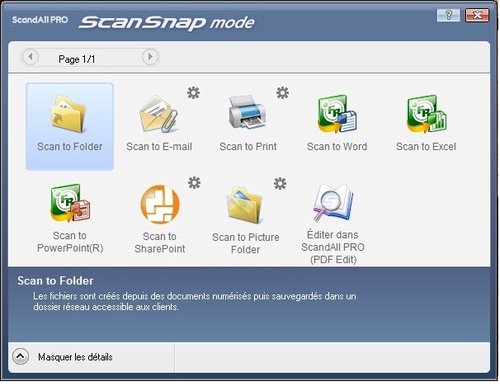Launch the Scan to Excel icon
This screenshot has width=500, height=386.
(x=427, y=114)
